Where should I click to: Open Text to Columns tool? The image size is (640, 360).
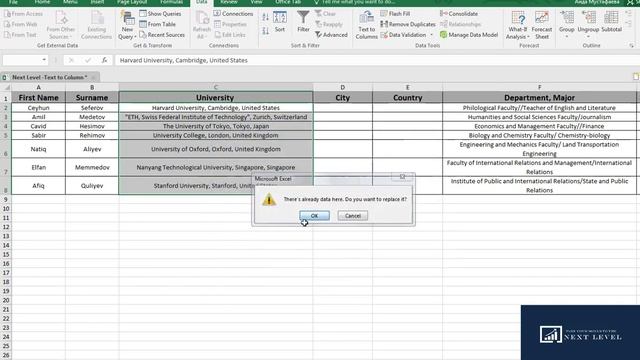366,25
